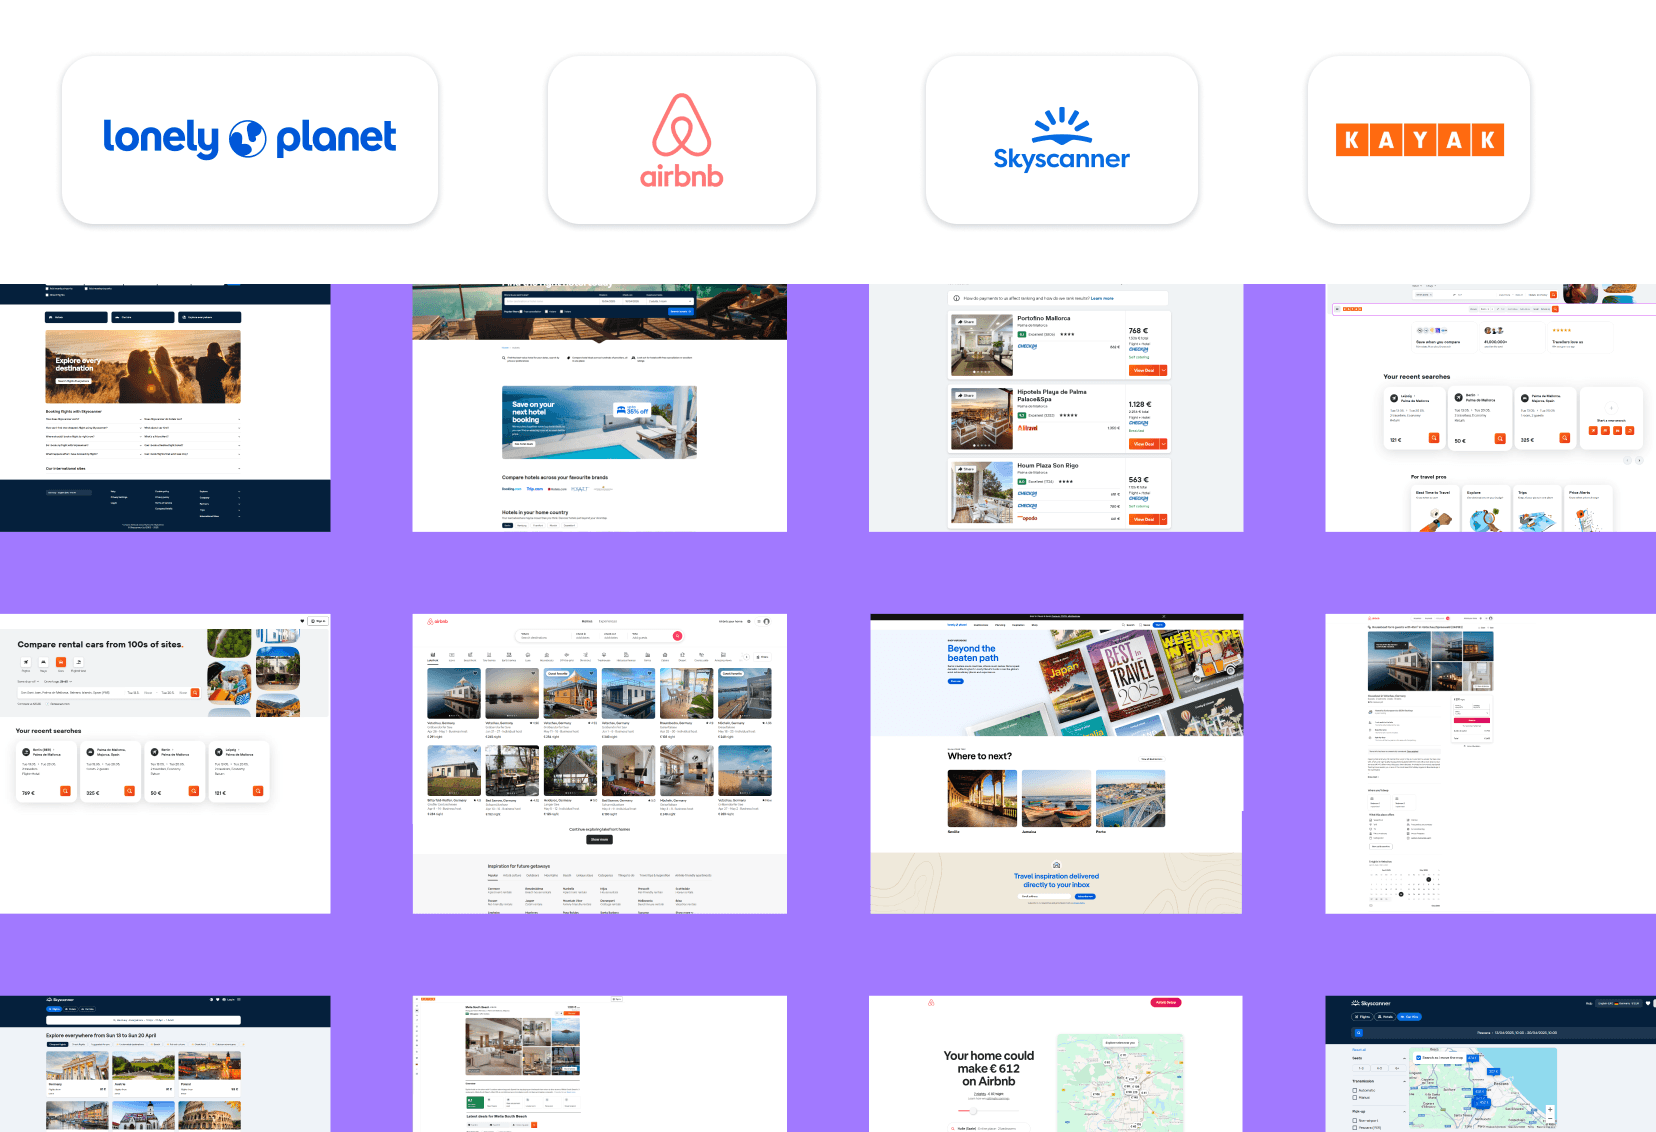Image resolution: width=1656 pixels, height=1132 pixels.
Task: Switch to the Car Hire tab in Skyscanner
Action: 1409,1016
